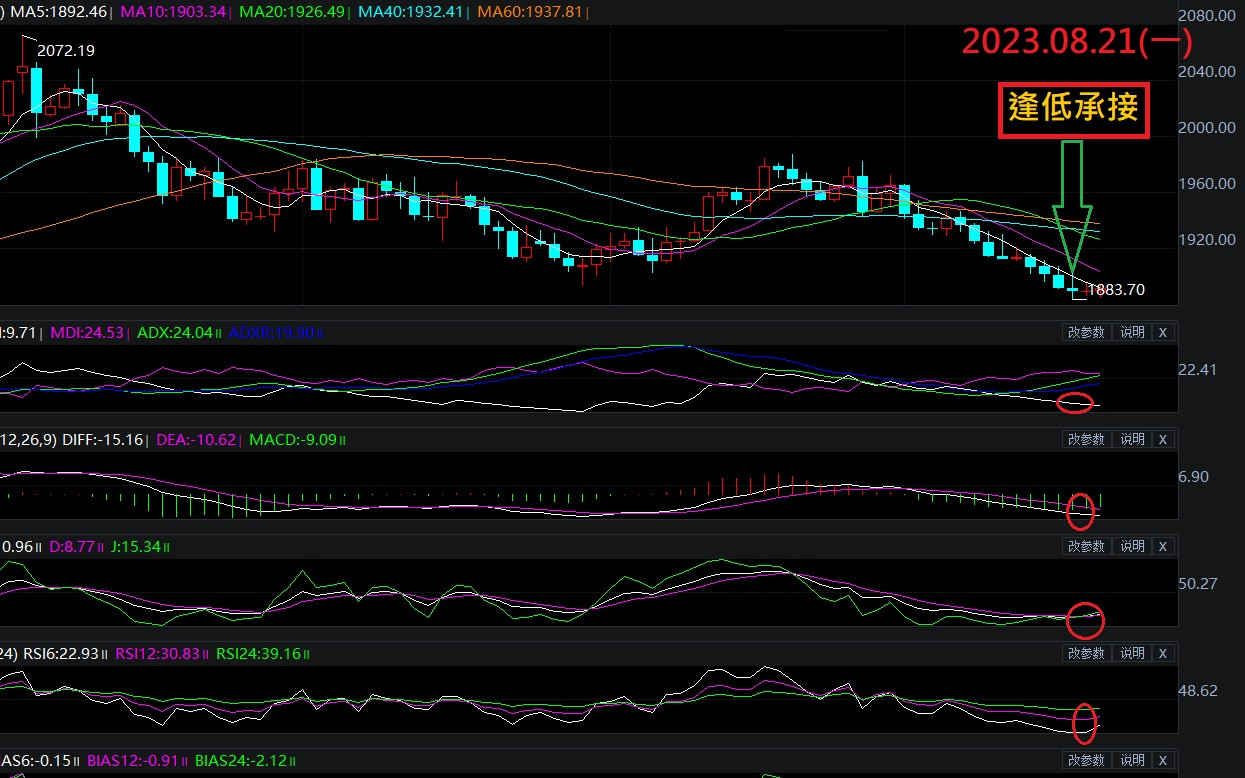1245x778 pixels.
Task: Click the small bars icon after ADX:24.04
Action: coord(218,333)
